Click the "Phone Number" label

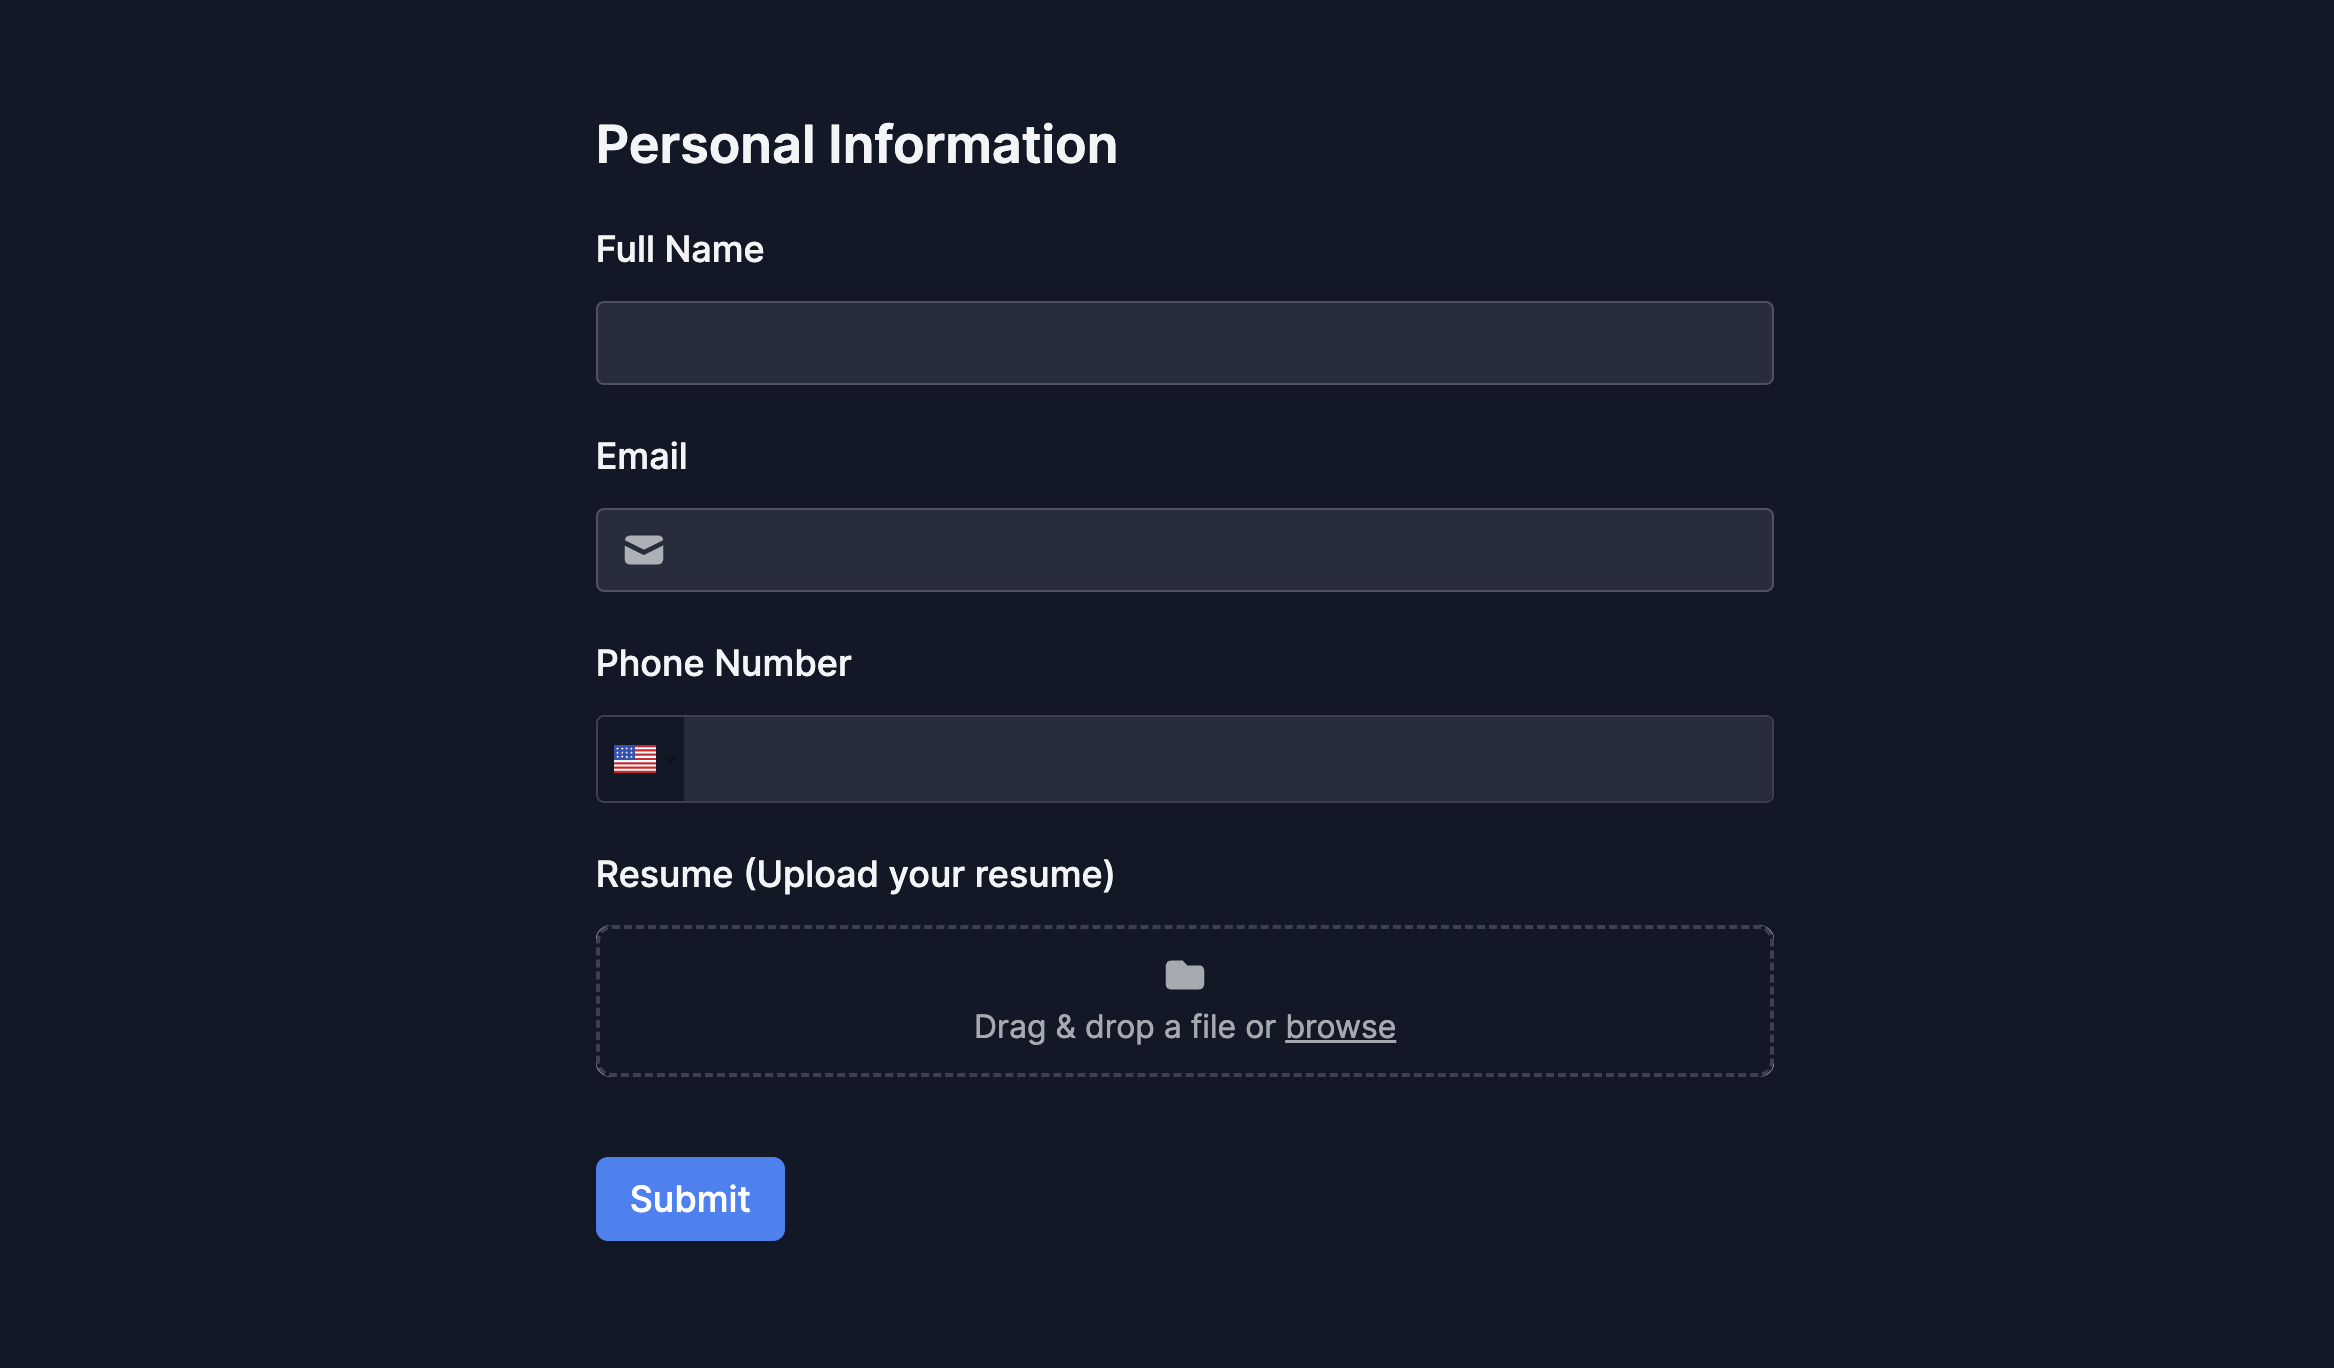click(723, 663)
